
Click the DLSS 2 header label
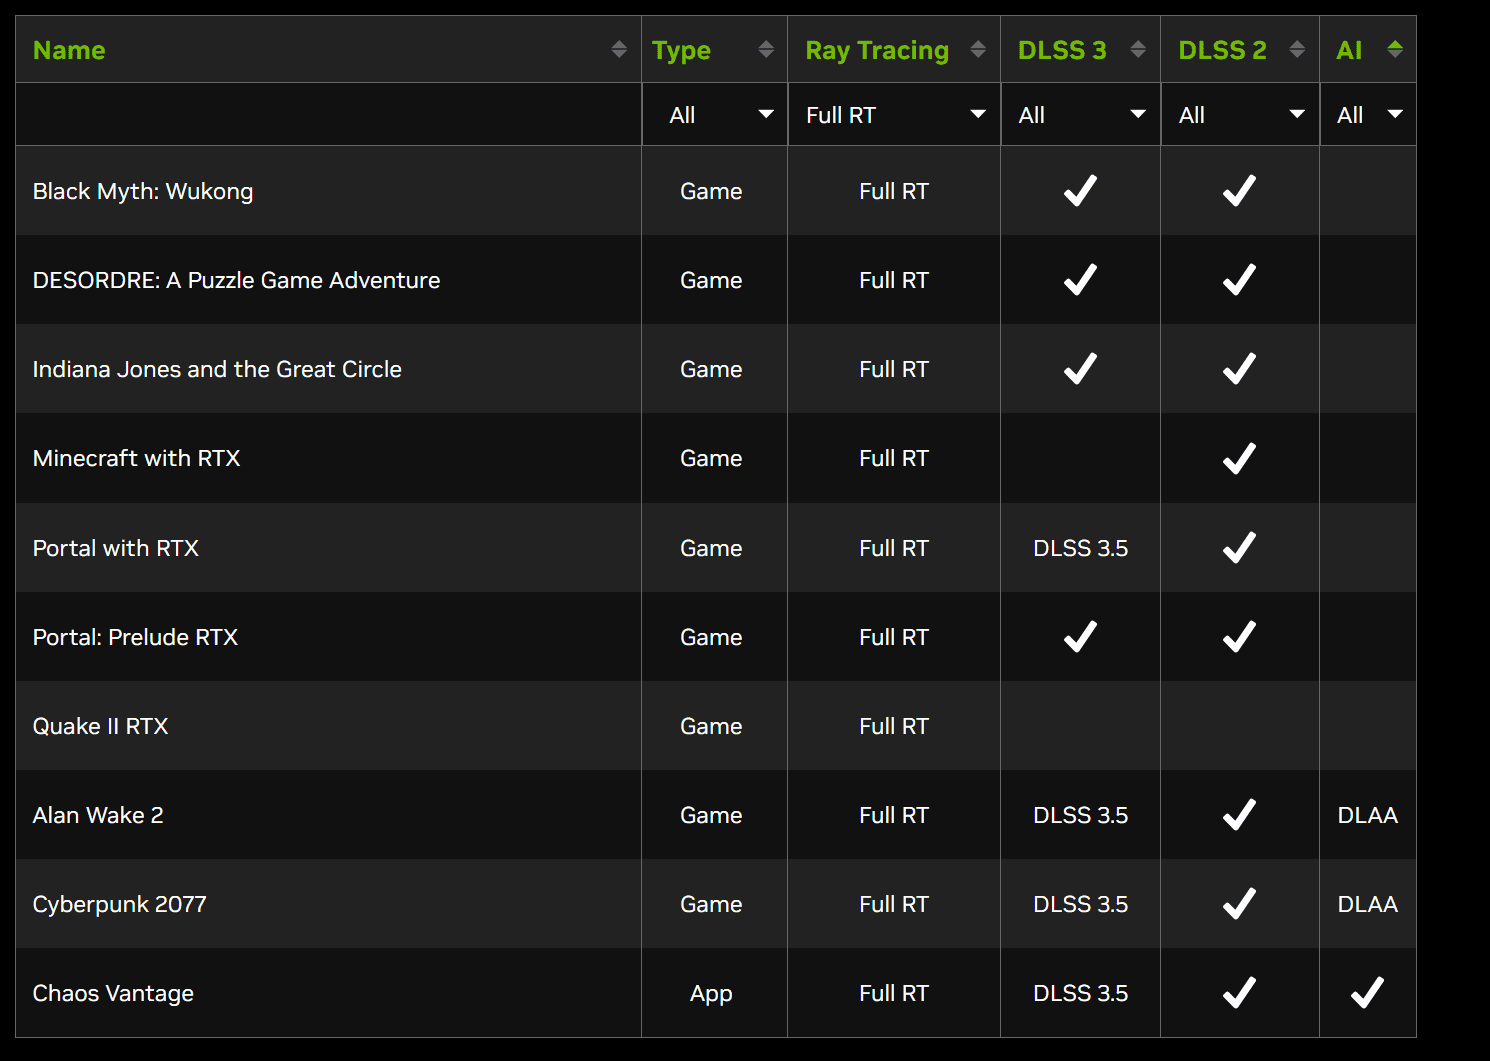[1222, 50]
